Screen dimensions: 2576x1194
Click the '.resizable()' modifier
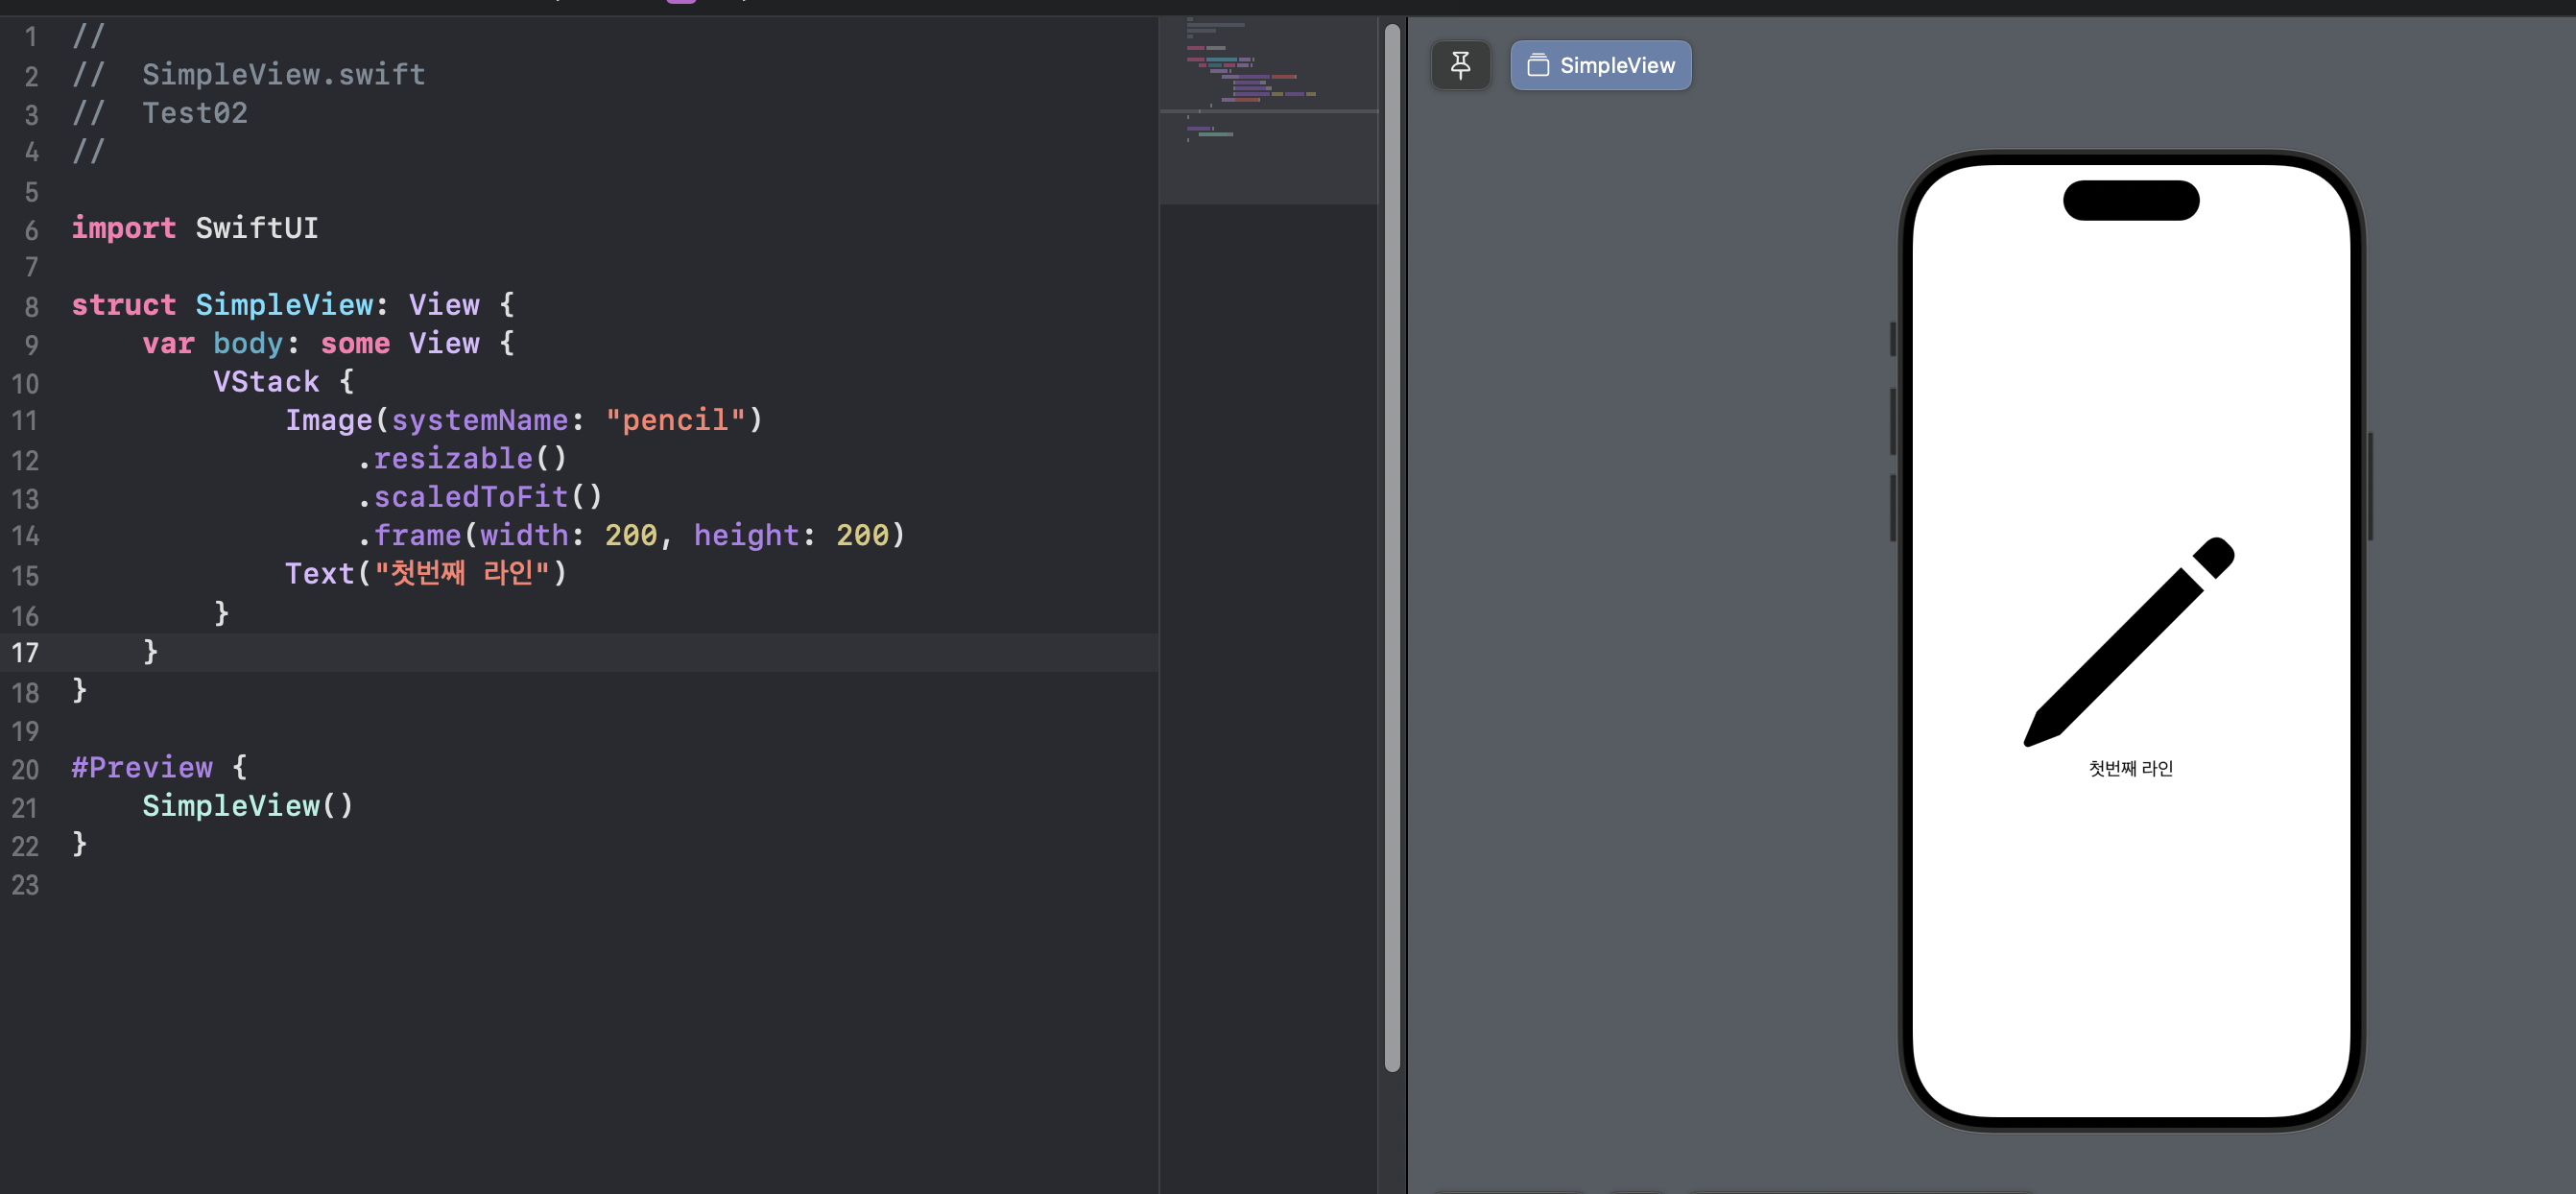(x=463, y=458)
